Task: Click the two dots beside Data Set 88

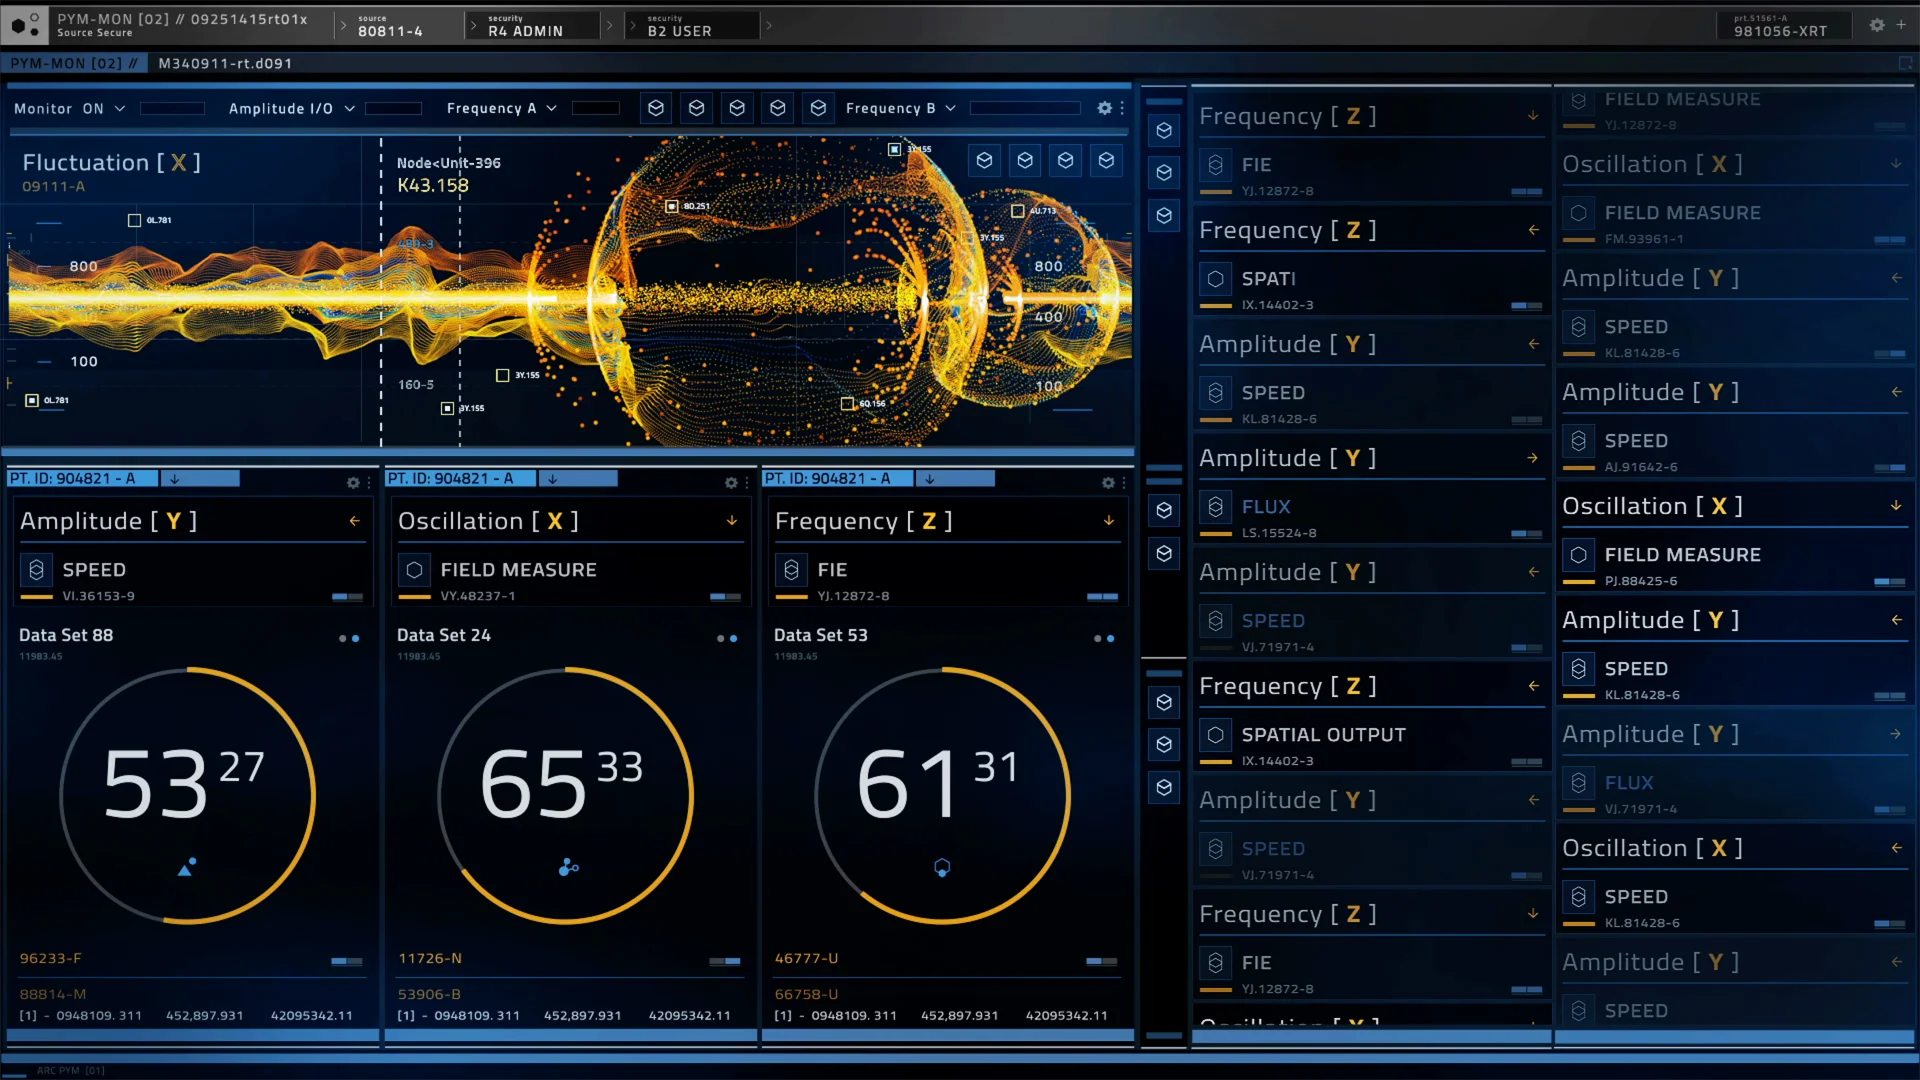Action: click(x=349, y=638)
